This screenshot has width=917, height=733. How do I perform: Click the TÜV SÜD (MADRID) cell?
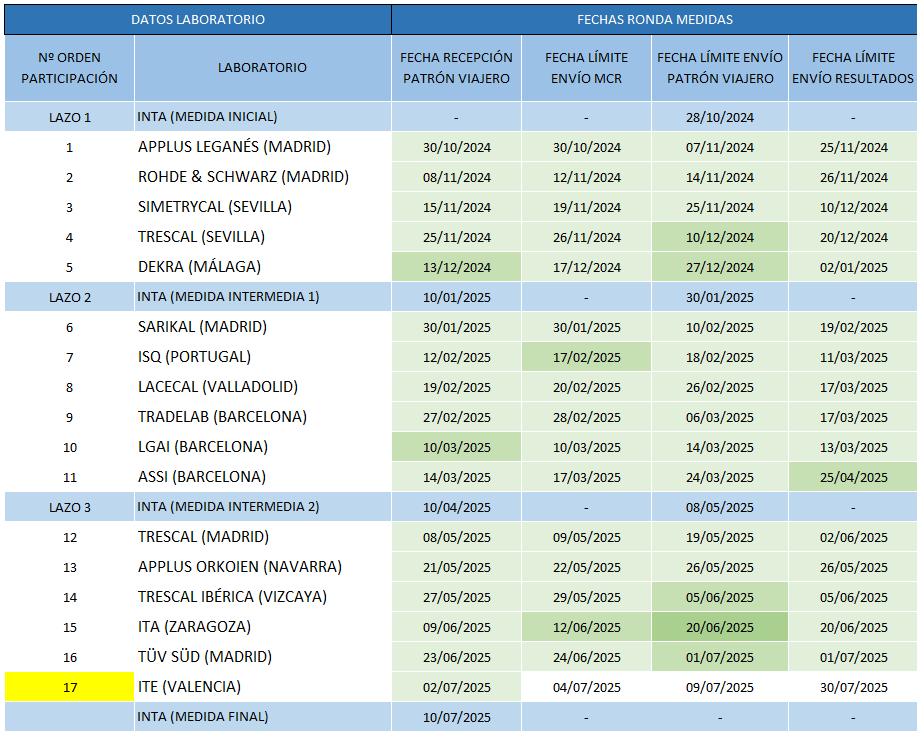point(263,657)
